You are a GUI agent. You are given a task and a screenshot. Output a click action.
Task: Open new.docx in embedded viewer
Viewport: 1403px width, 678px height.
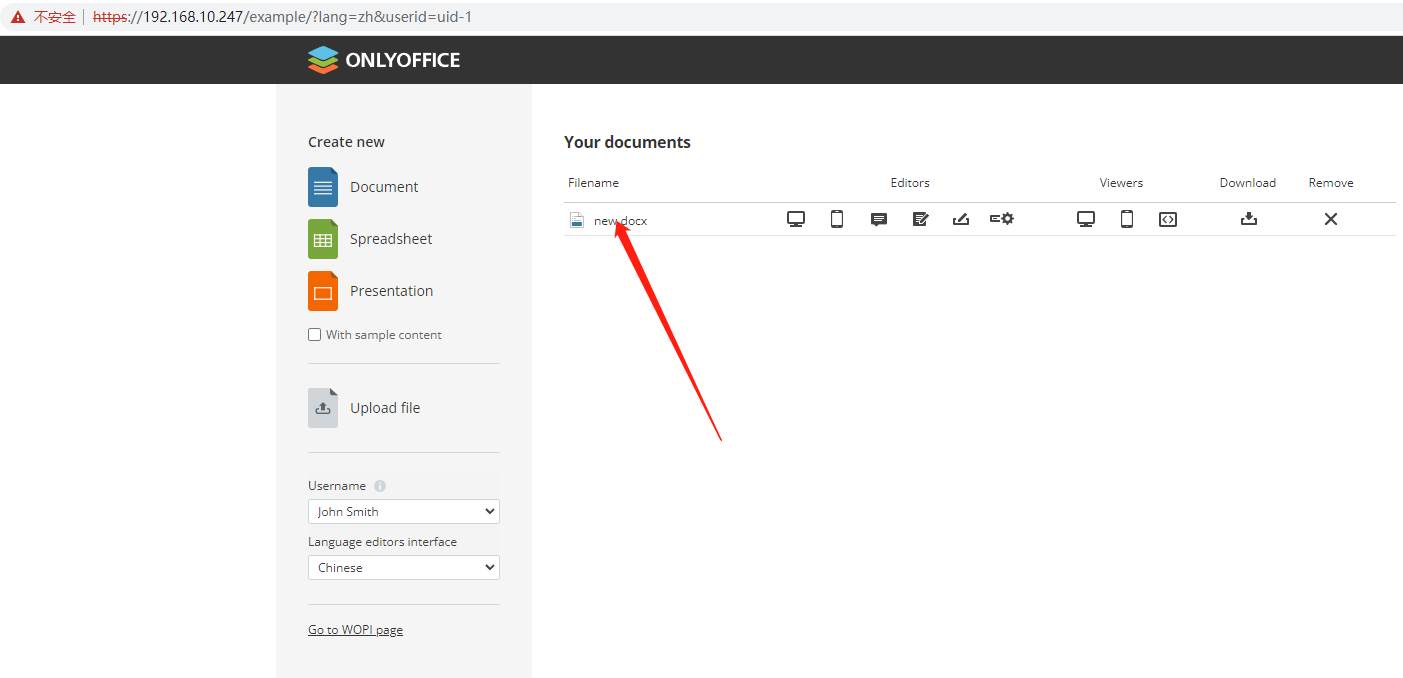click(1168, 219)
